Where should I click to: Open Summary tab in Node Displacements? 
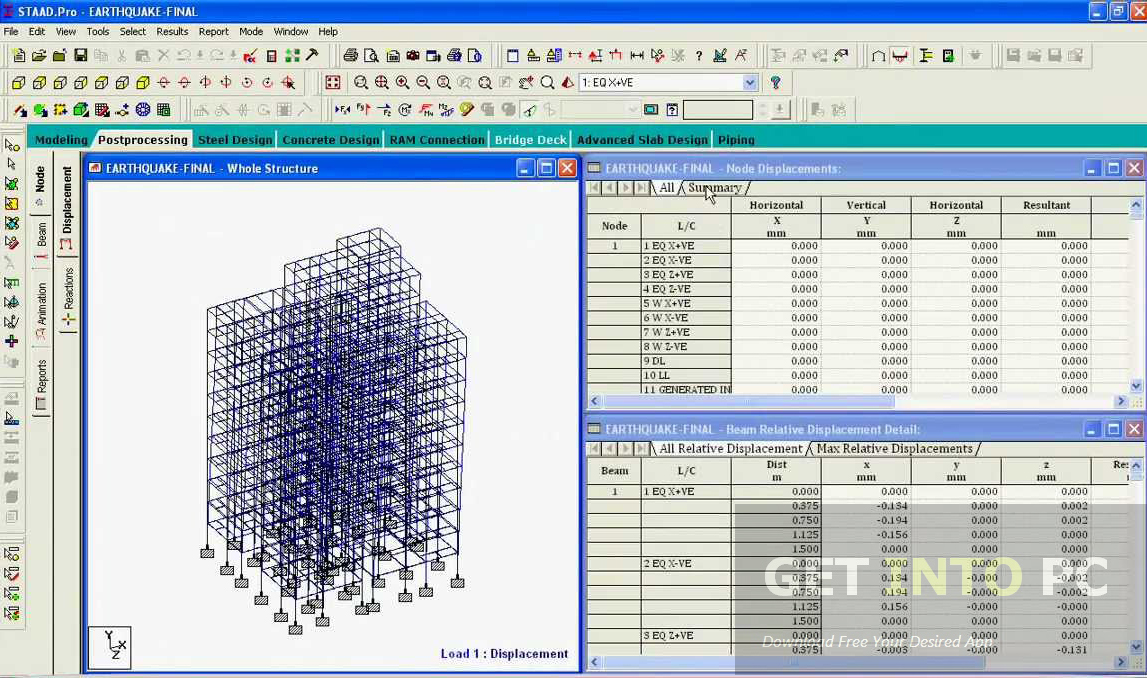click(715, 188)
